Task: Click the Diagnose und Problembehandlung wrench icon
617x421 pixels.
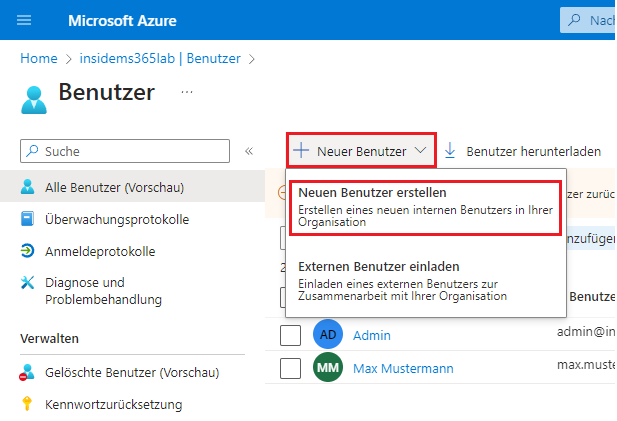Action: point(28,283)
